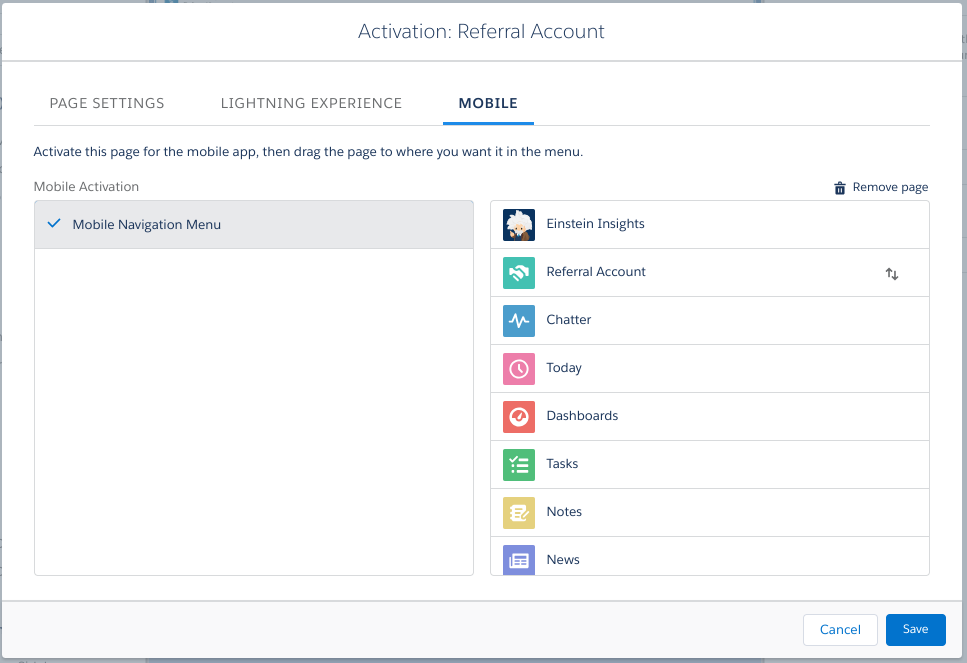The width and height of the screenshot is (967, 663).
Task: Select the Dashboards row in the menu list
Action: point(700,416)
